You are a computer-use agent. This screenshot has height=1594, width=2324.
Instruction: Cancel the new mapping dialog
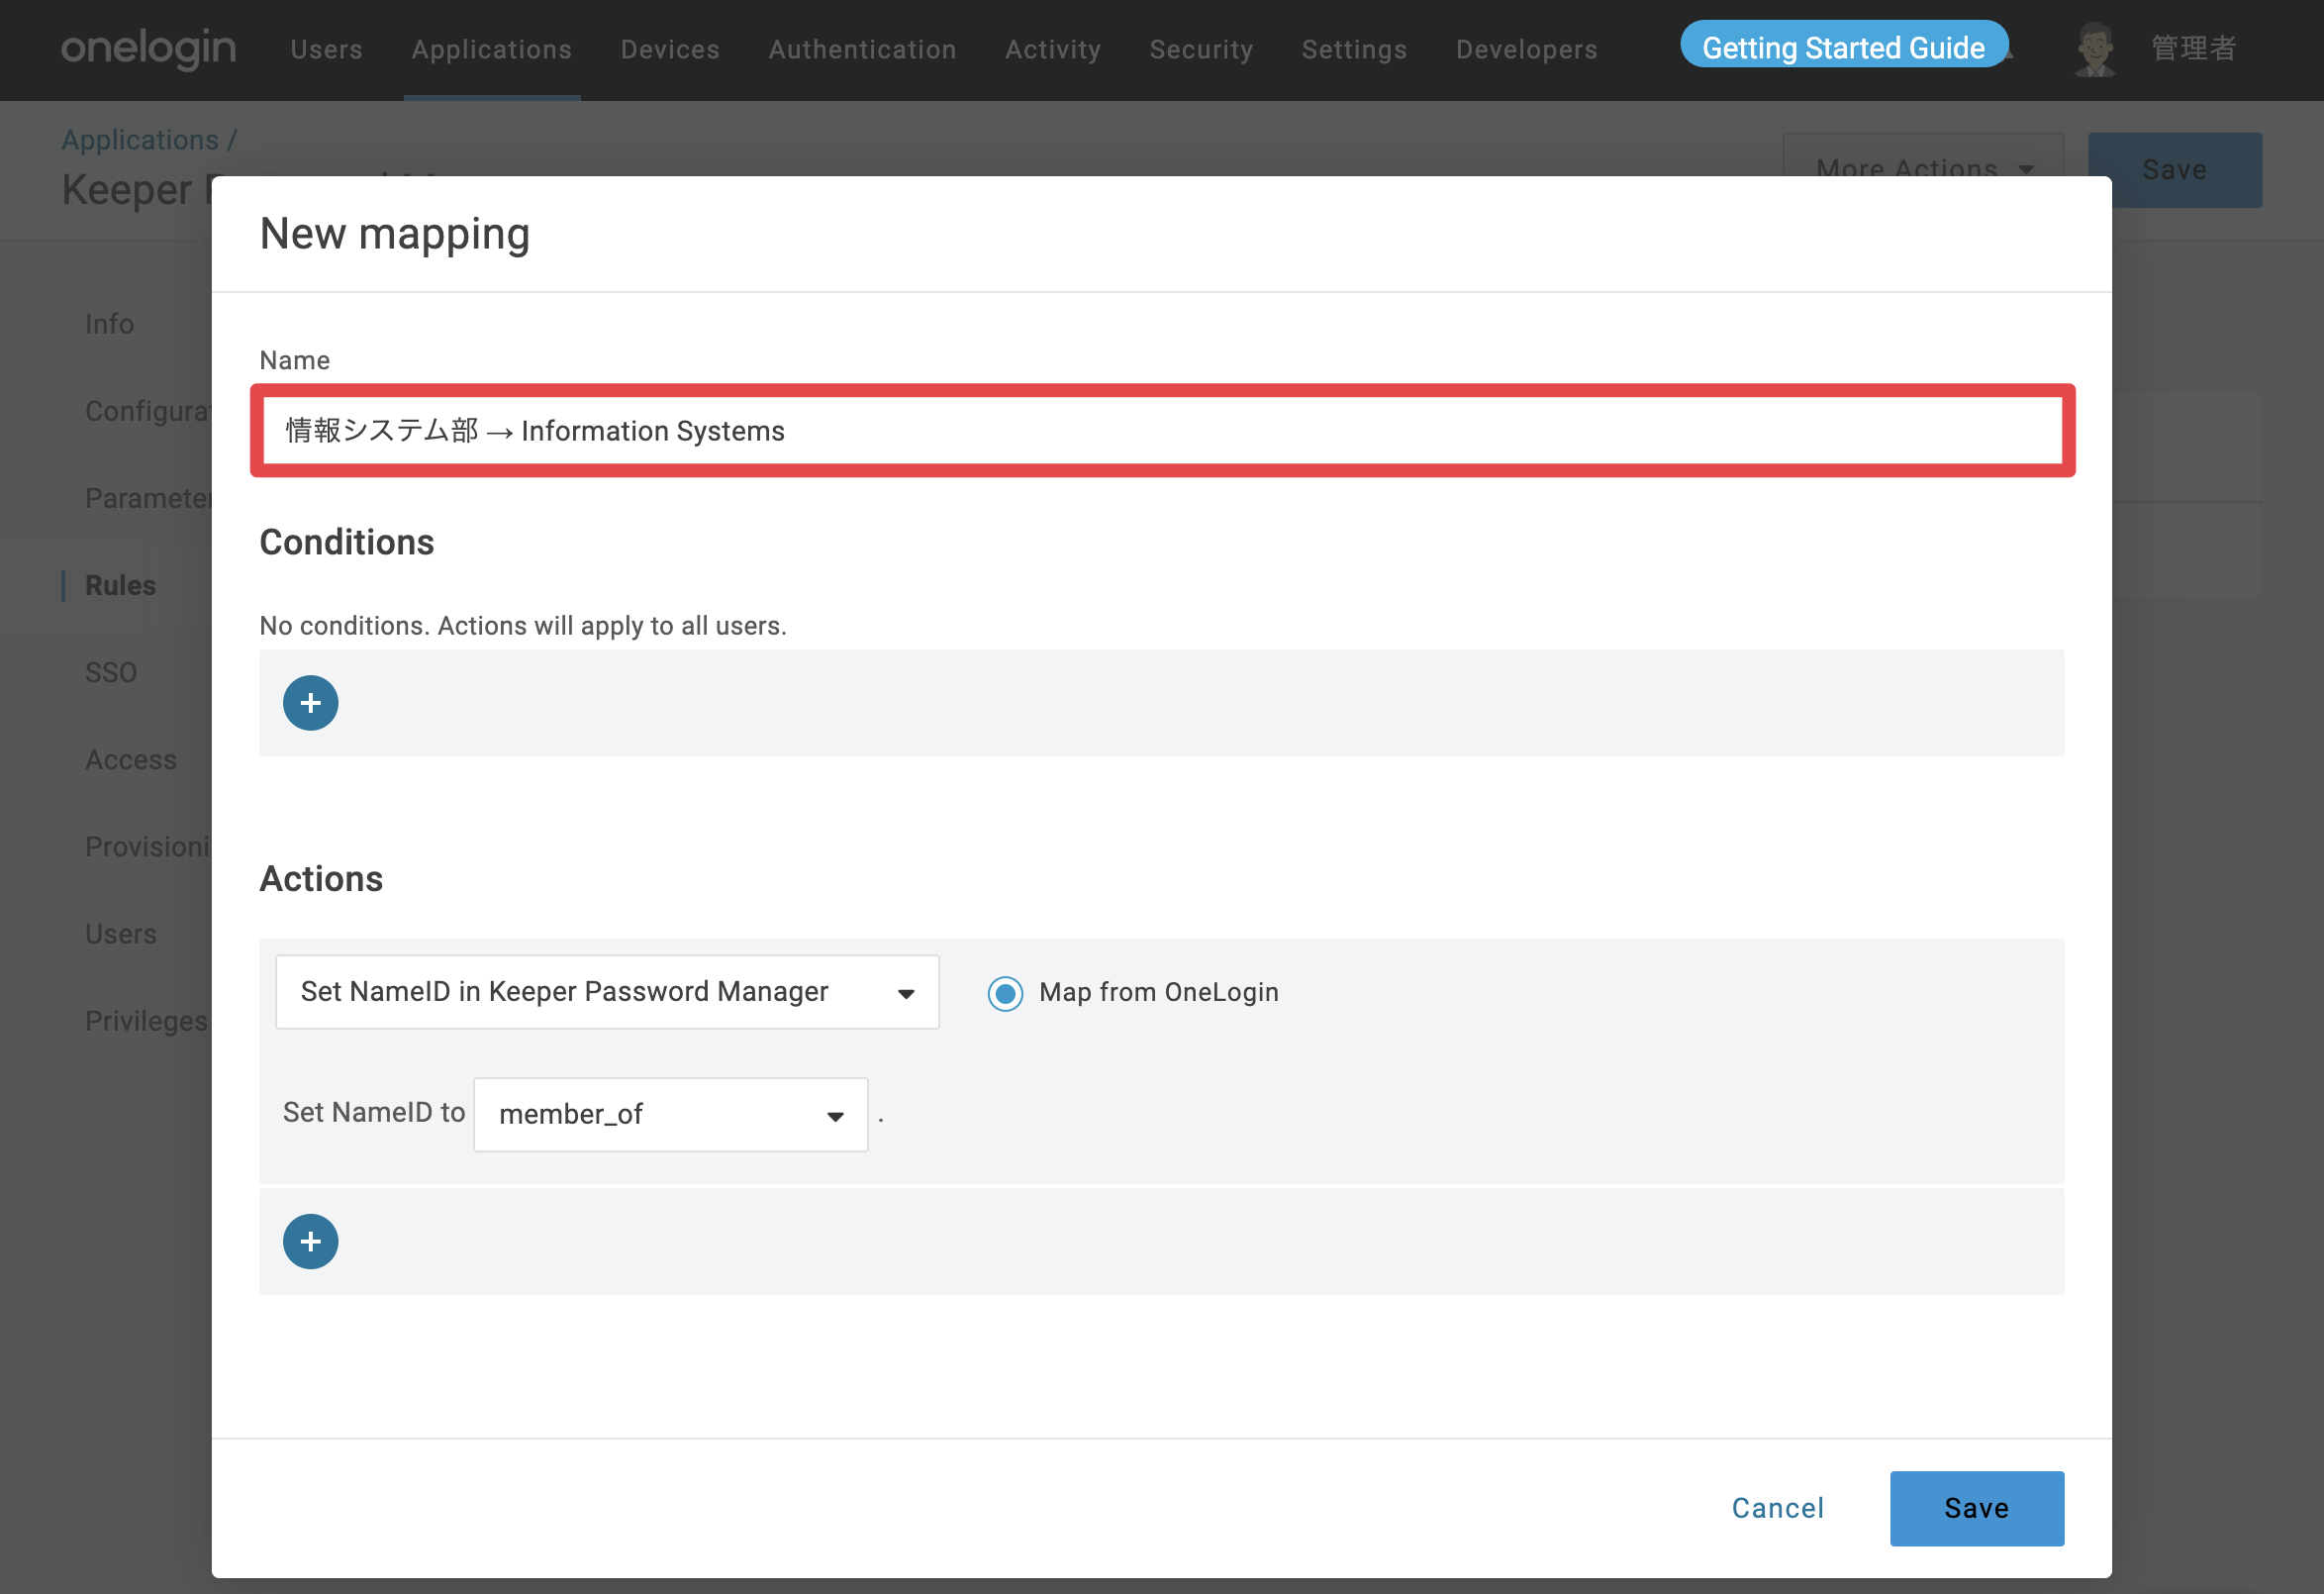point(1777,1508)
